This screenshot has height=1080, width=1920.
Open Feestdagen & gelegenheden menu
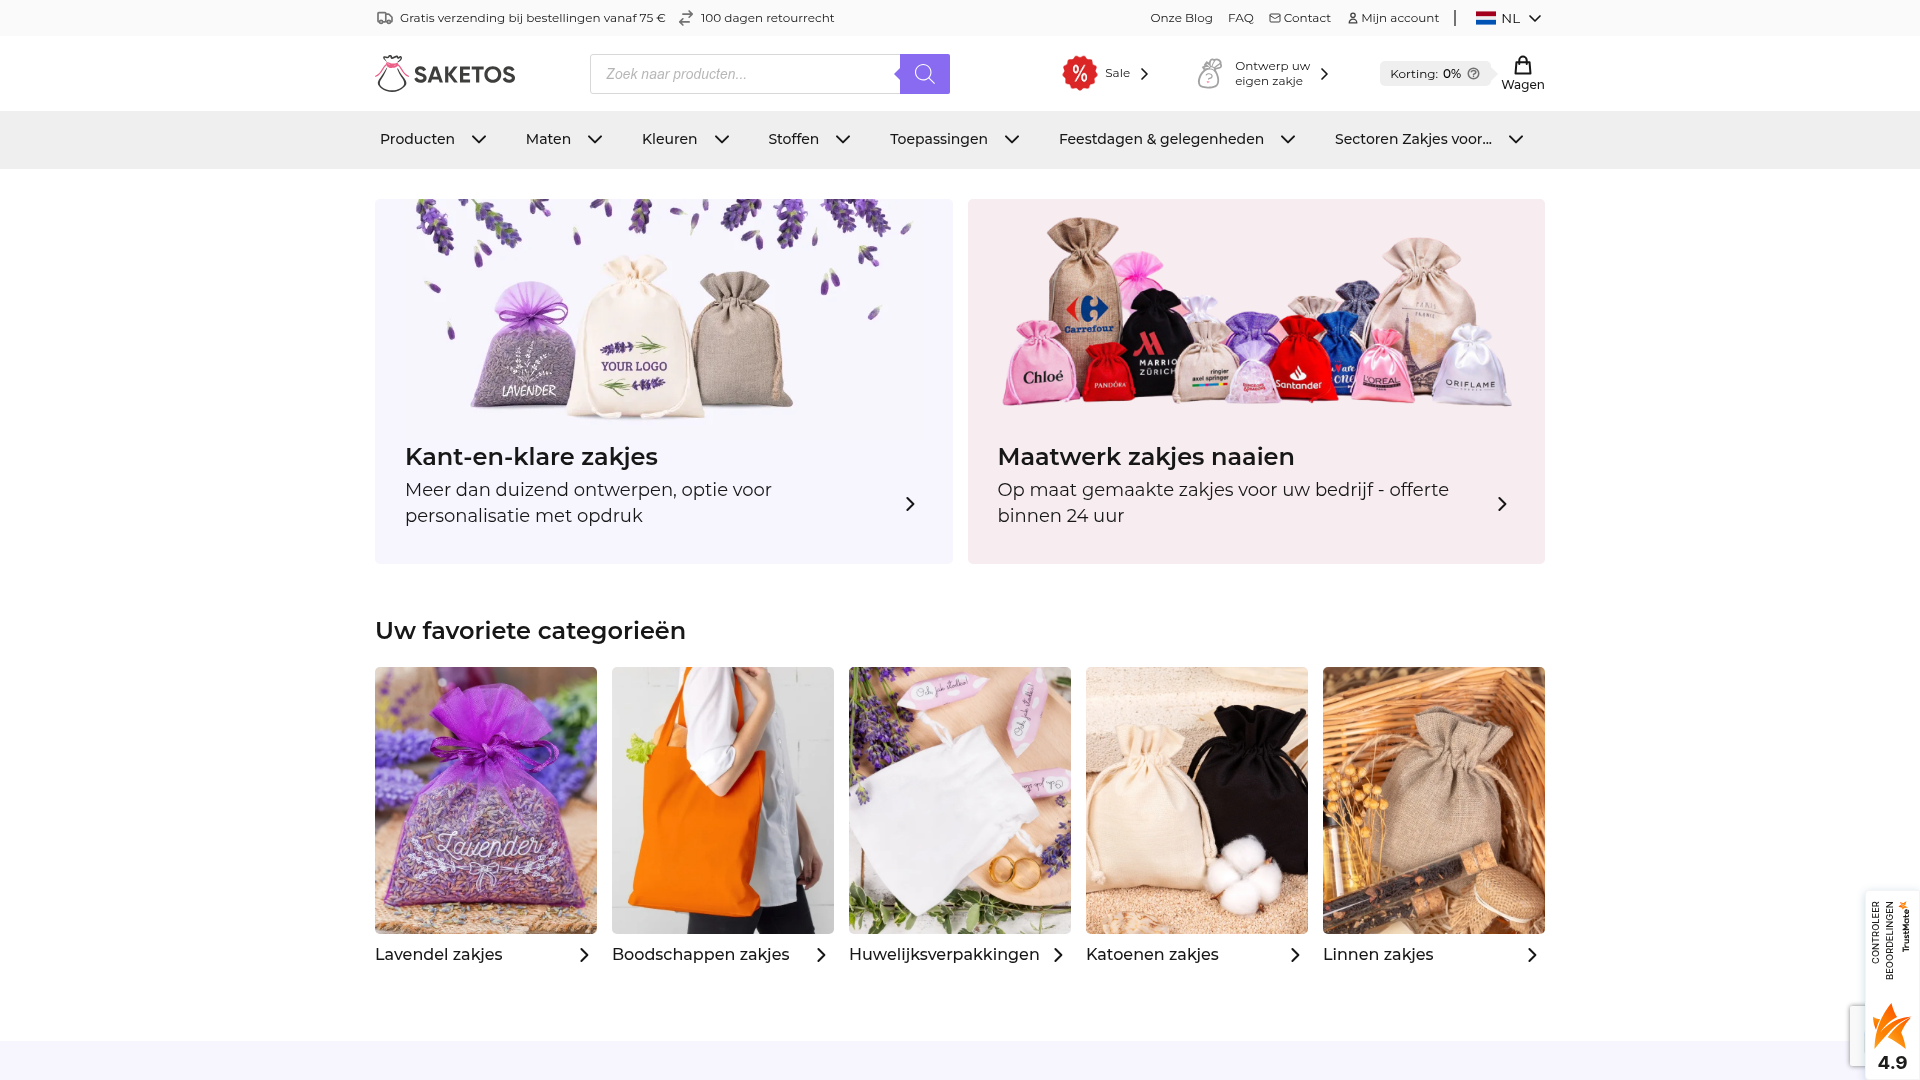tap(1161, 139)
